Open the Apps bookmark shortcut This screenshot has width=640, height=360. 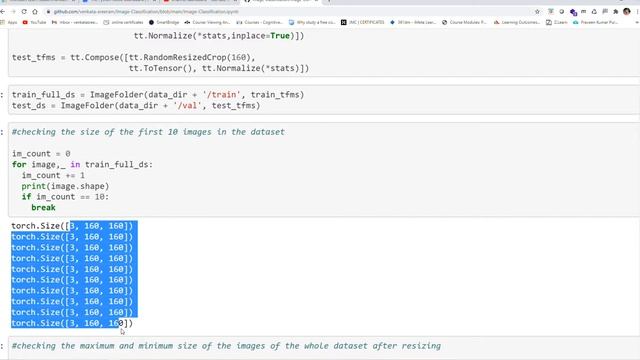tap(9, 22)
